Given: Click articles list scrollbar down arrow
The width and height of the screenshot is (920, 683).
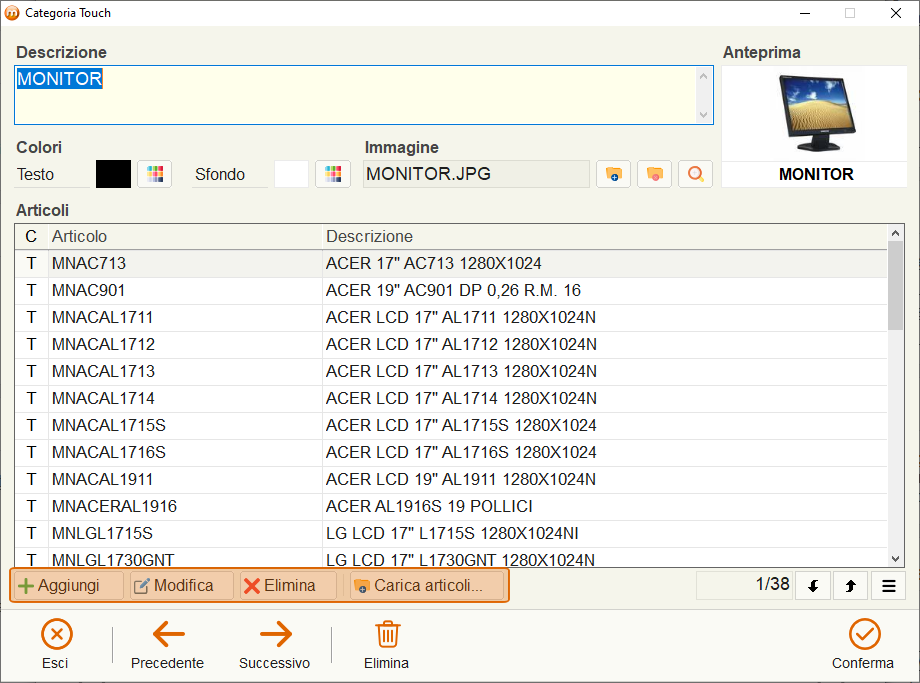Looking at the screenshot, I should point(895,559).
